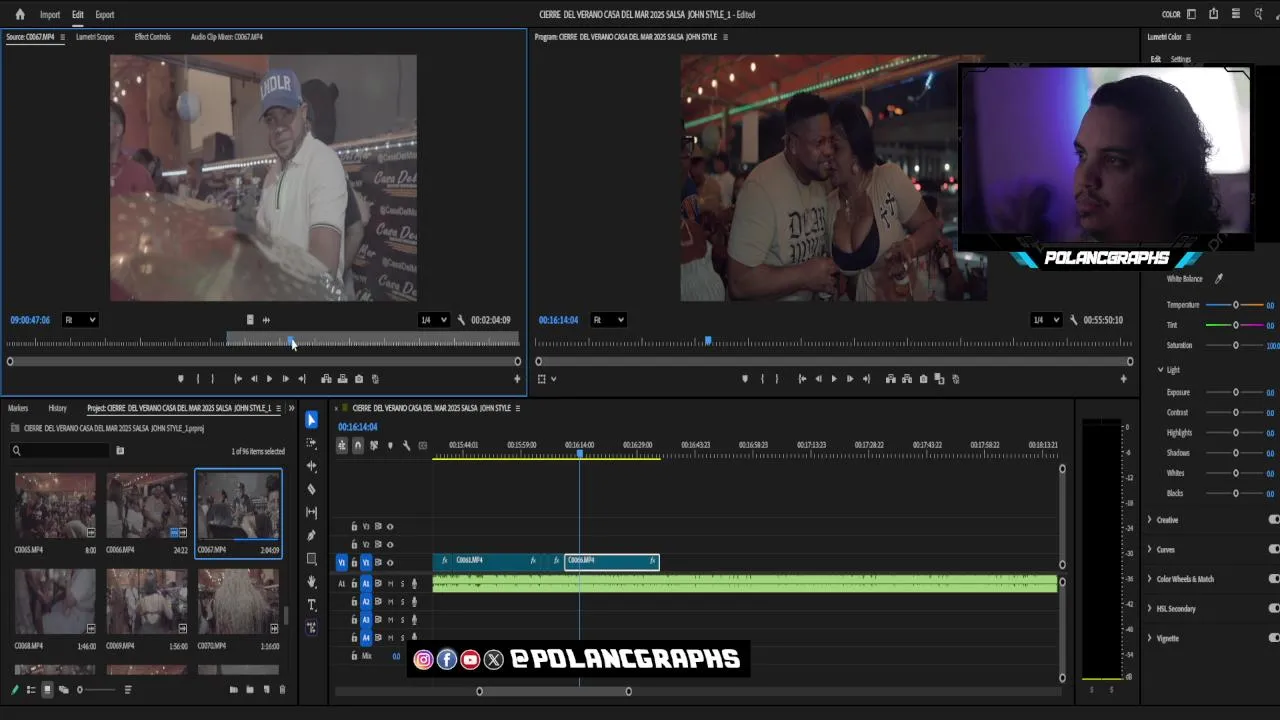Select the Selection tool arrow
Image resolution: width=1280 pixels, height=720 pixels.
pyautogui.click(x=311, y=420)
